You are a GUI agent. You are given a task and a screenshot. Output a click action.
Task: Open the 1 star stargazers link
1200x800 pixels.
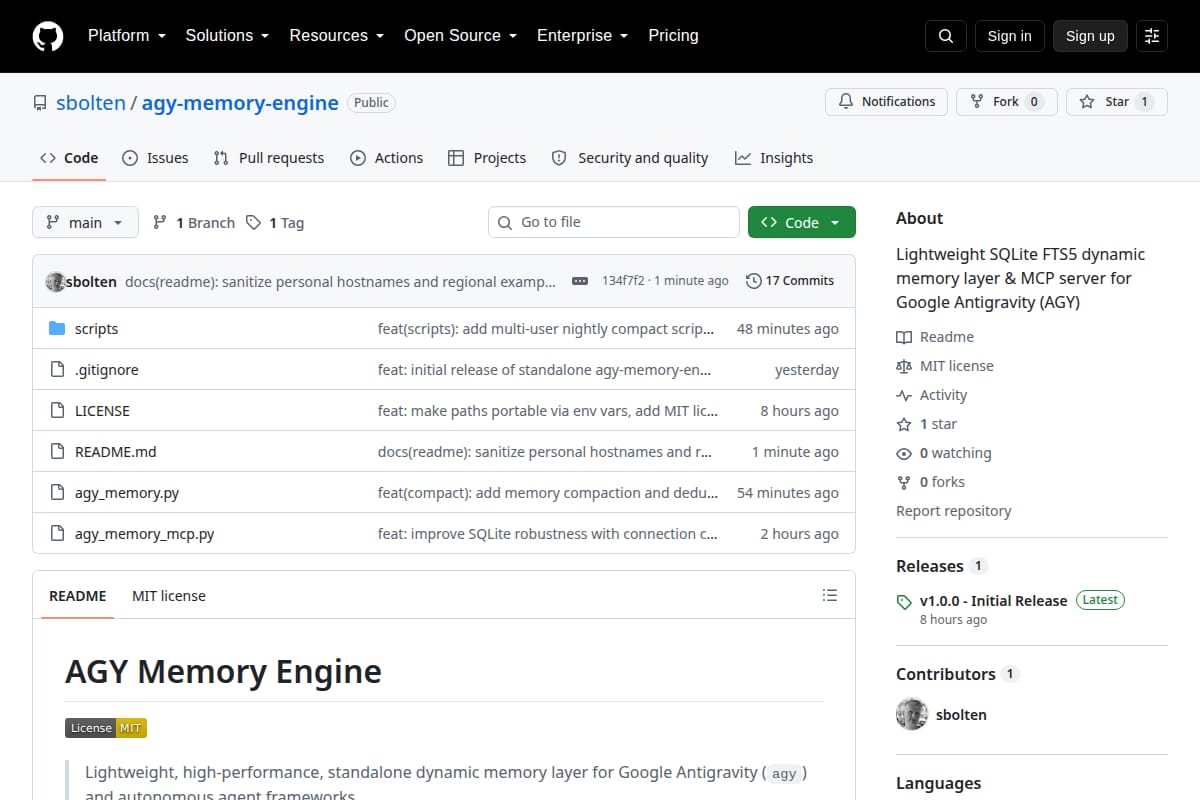[x=927, y=424]
